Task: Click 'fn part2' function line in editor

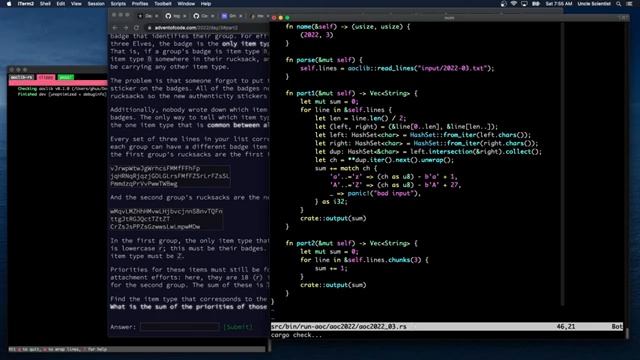Action: [351, 243]
